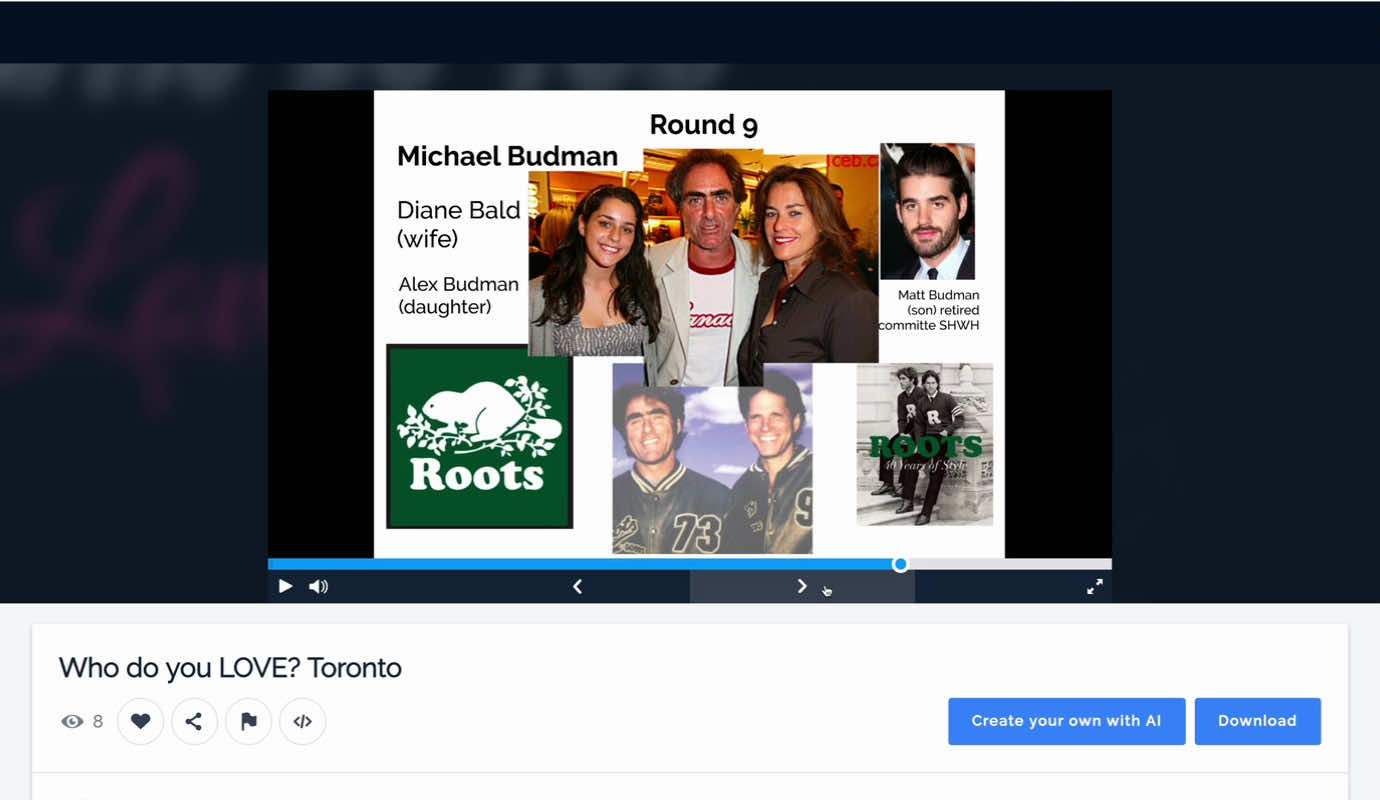Click the eye views icon
Viewport: 1380px width, 800px height.
(x=72, y=721)
